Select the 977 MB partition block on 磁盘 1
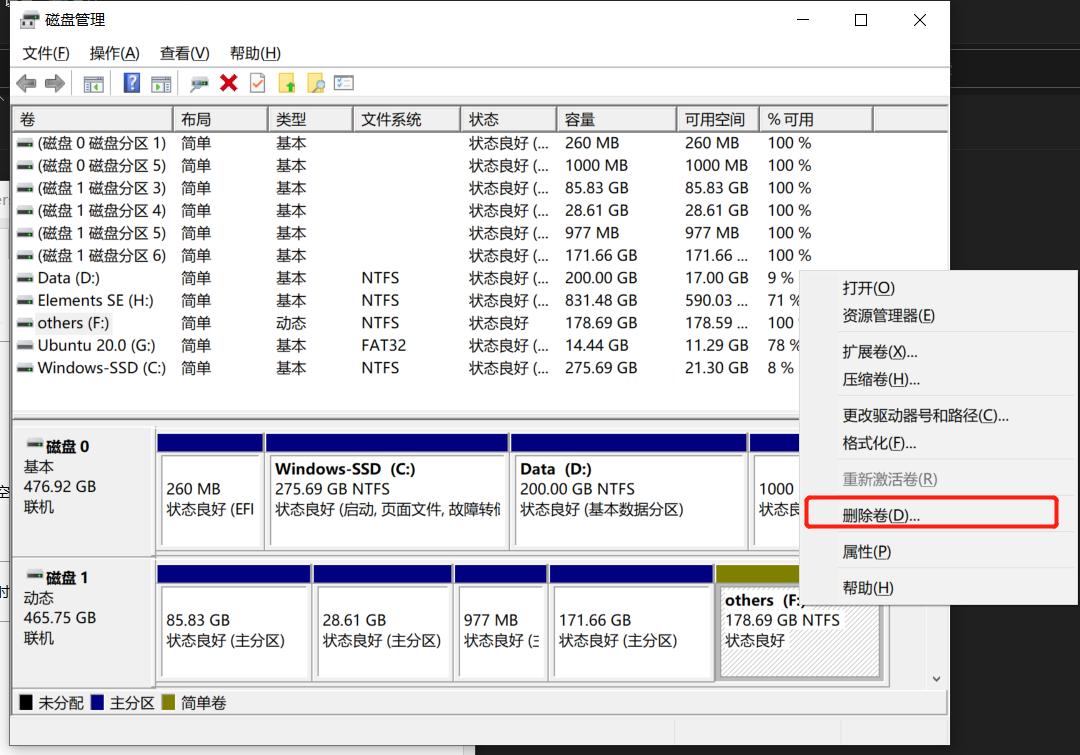Screen dimensions: 1080x755 click(x=501, y=622)
